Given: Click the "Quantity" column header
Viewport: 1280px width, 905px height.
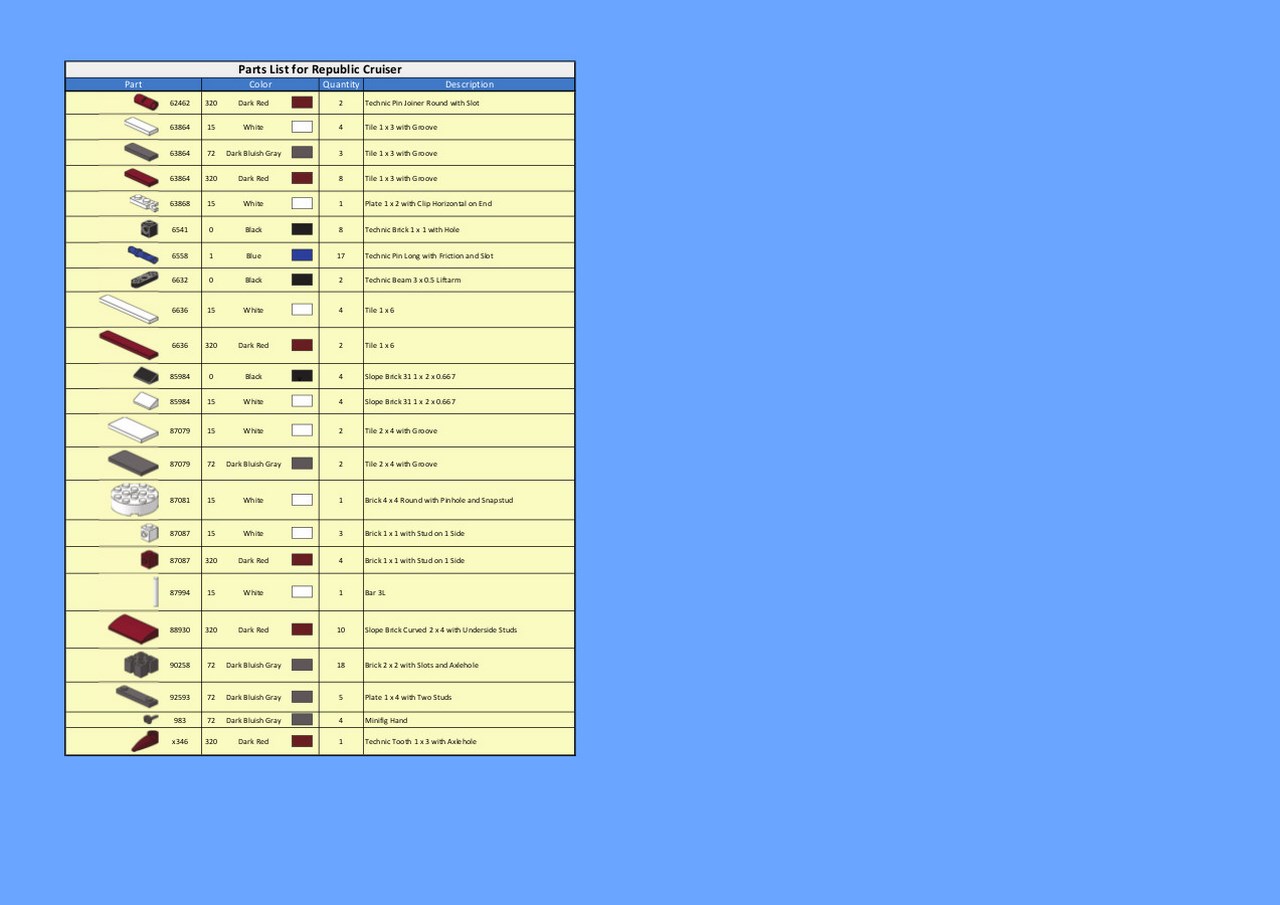Looking at the screenshot, I should pos(341,84).
